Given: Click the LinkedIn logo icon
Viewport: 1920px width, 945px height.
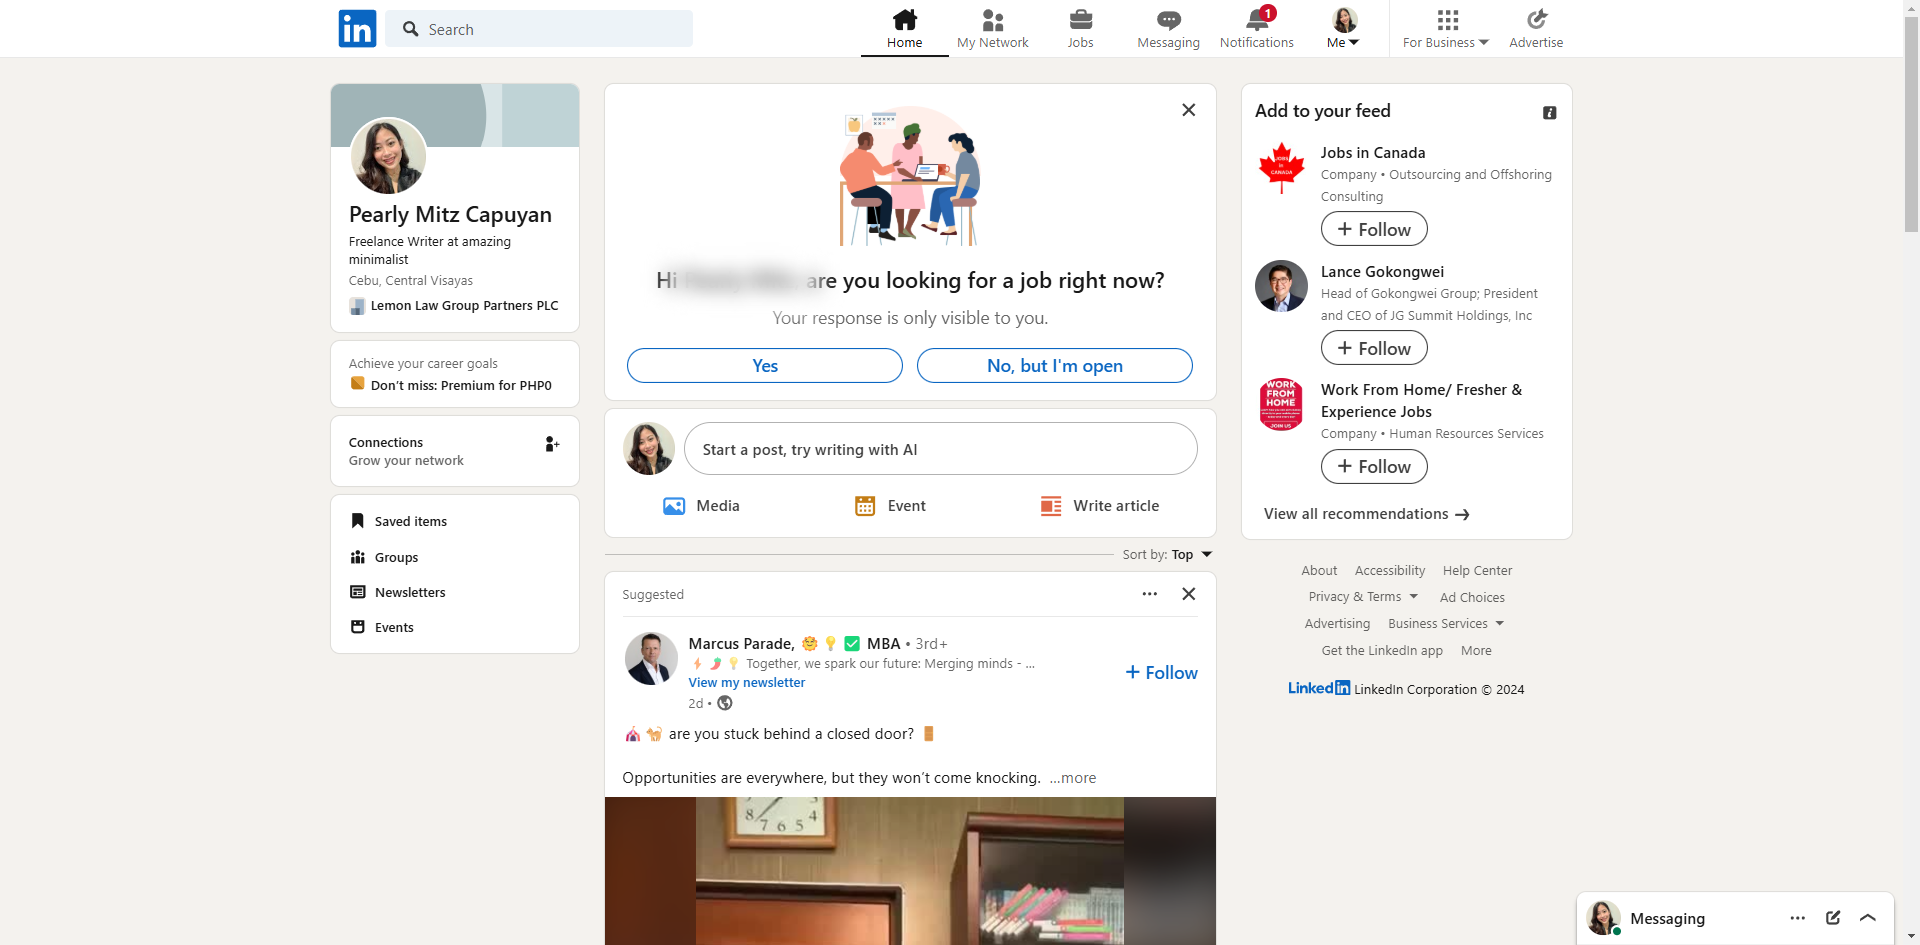Looking at the screenshot, I should coord(357,29).
